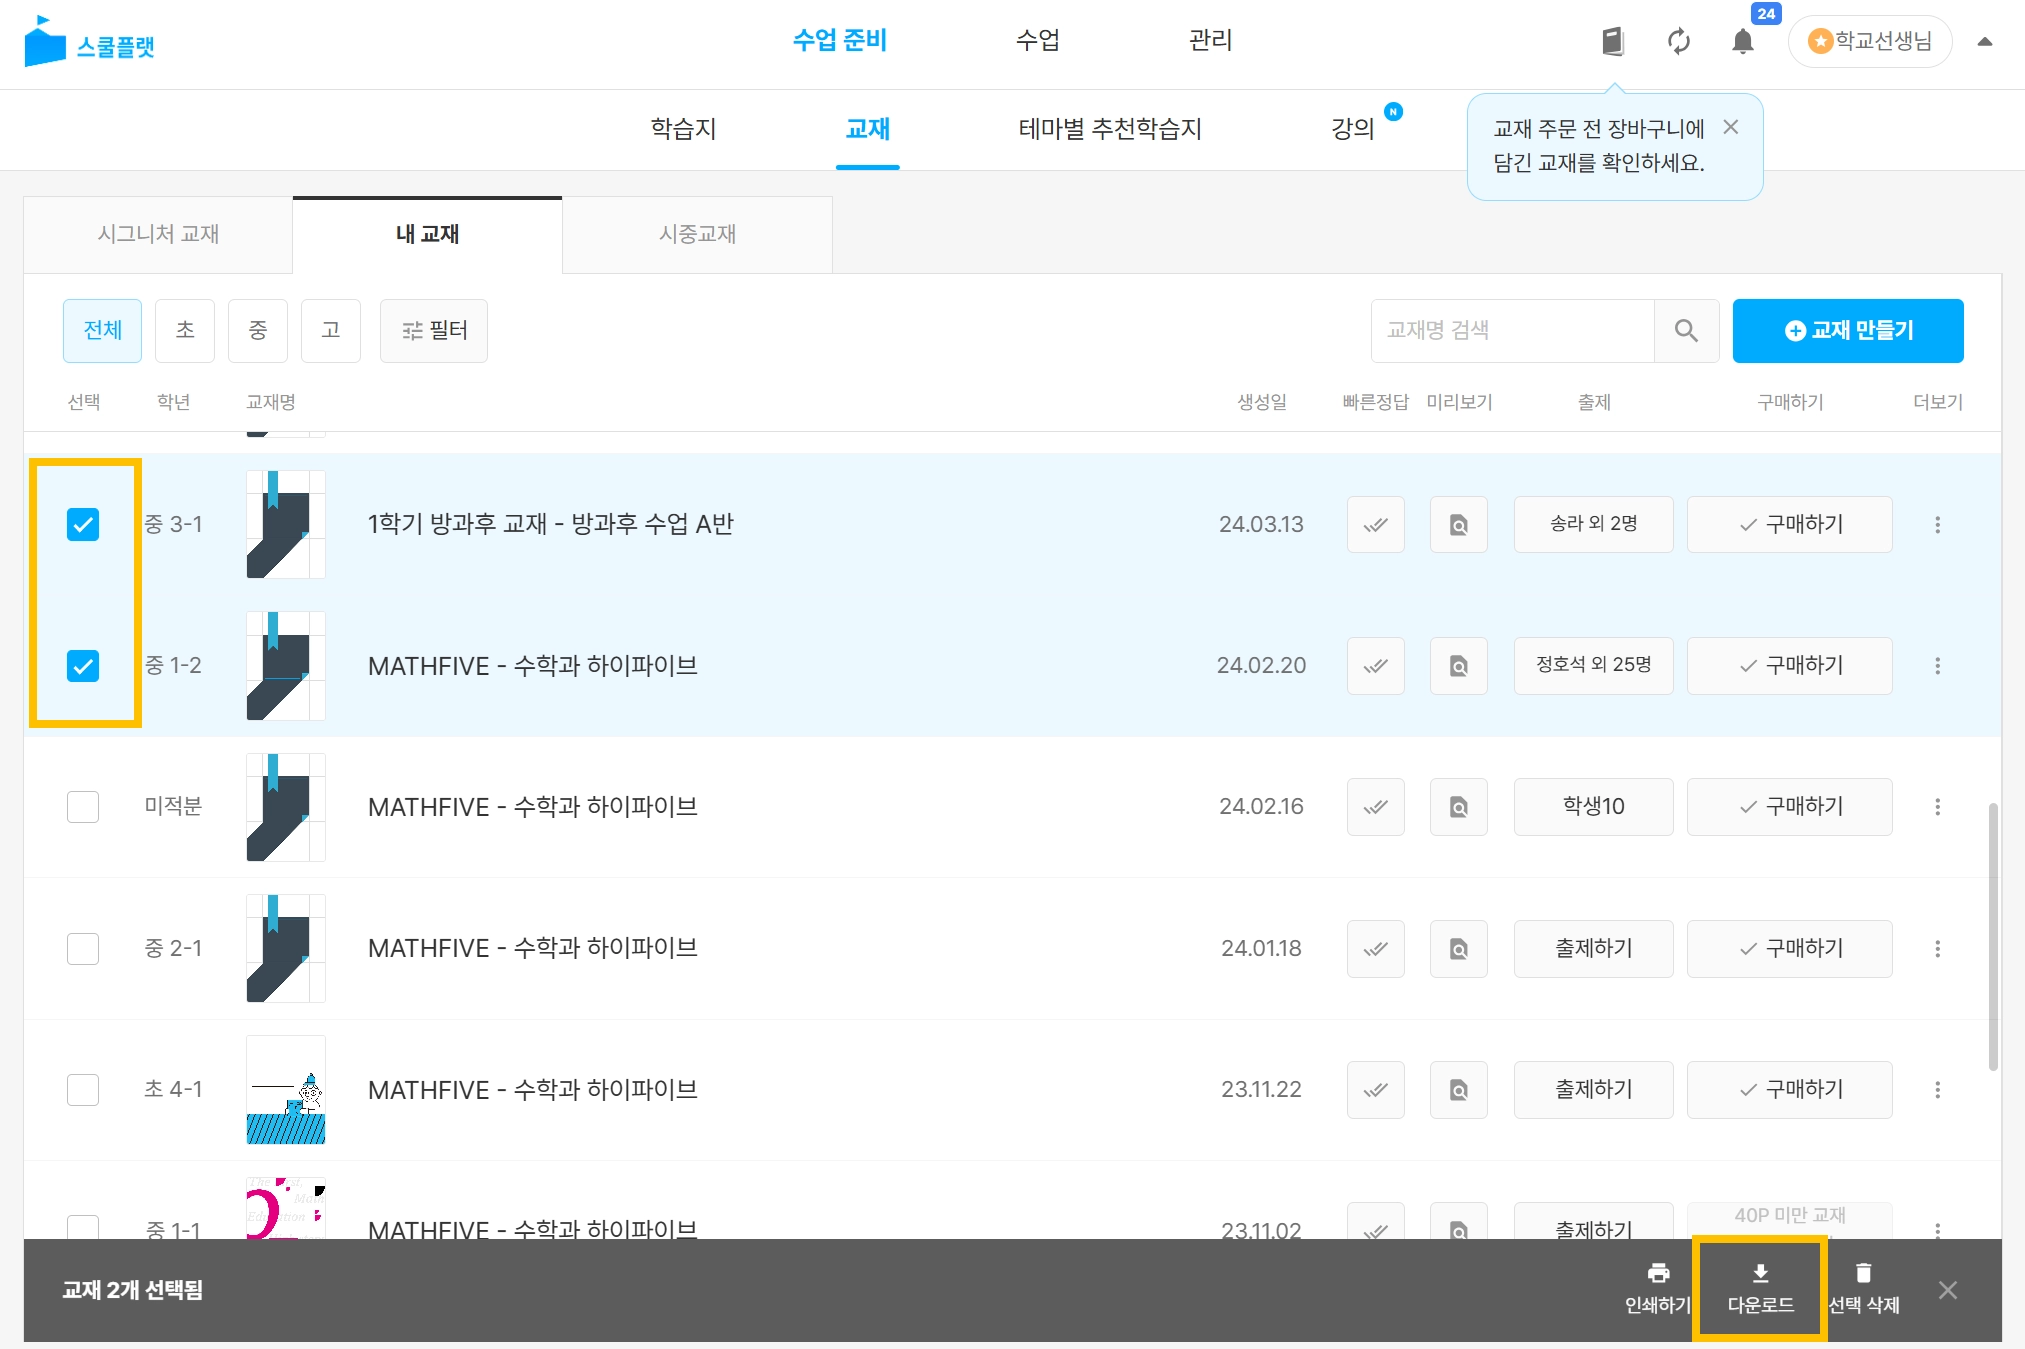The width and height of the screenshot is (2025, 1349).
Task: Expand the profile menu arrow
Action: [1985, 42]
